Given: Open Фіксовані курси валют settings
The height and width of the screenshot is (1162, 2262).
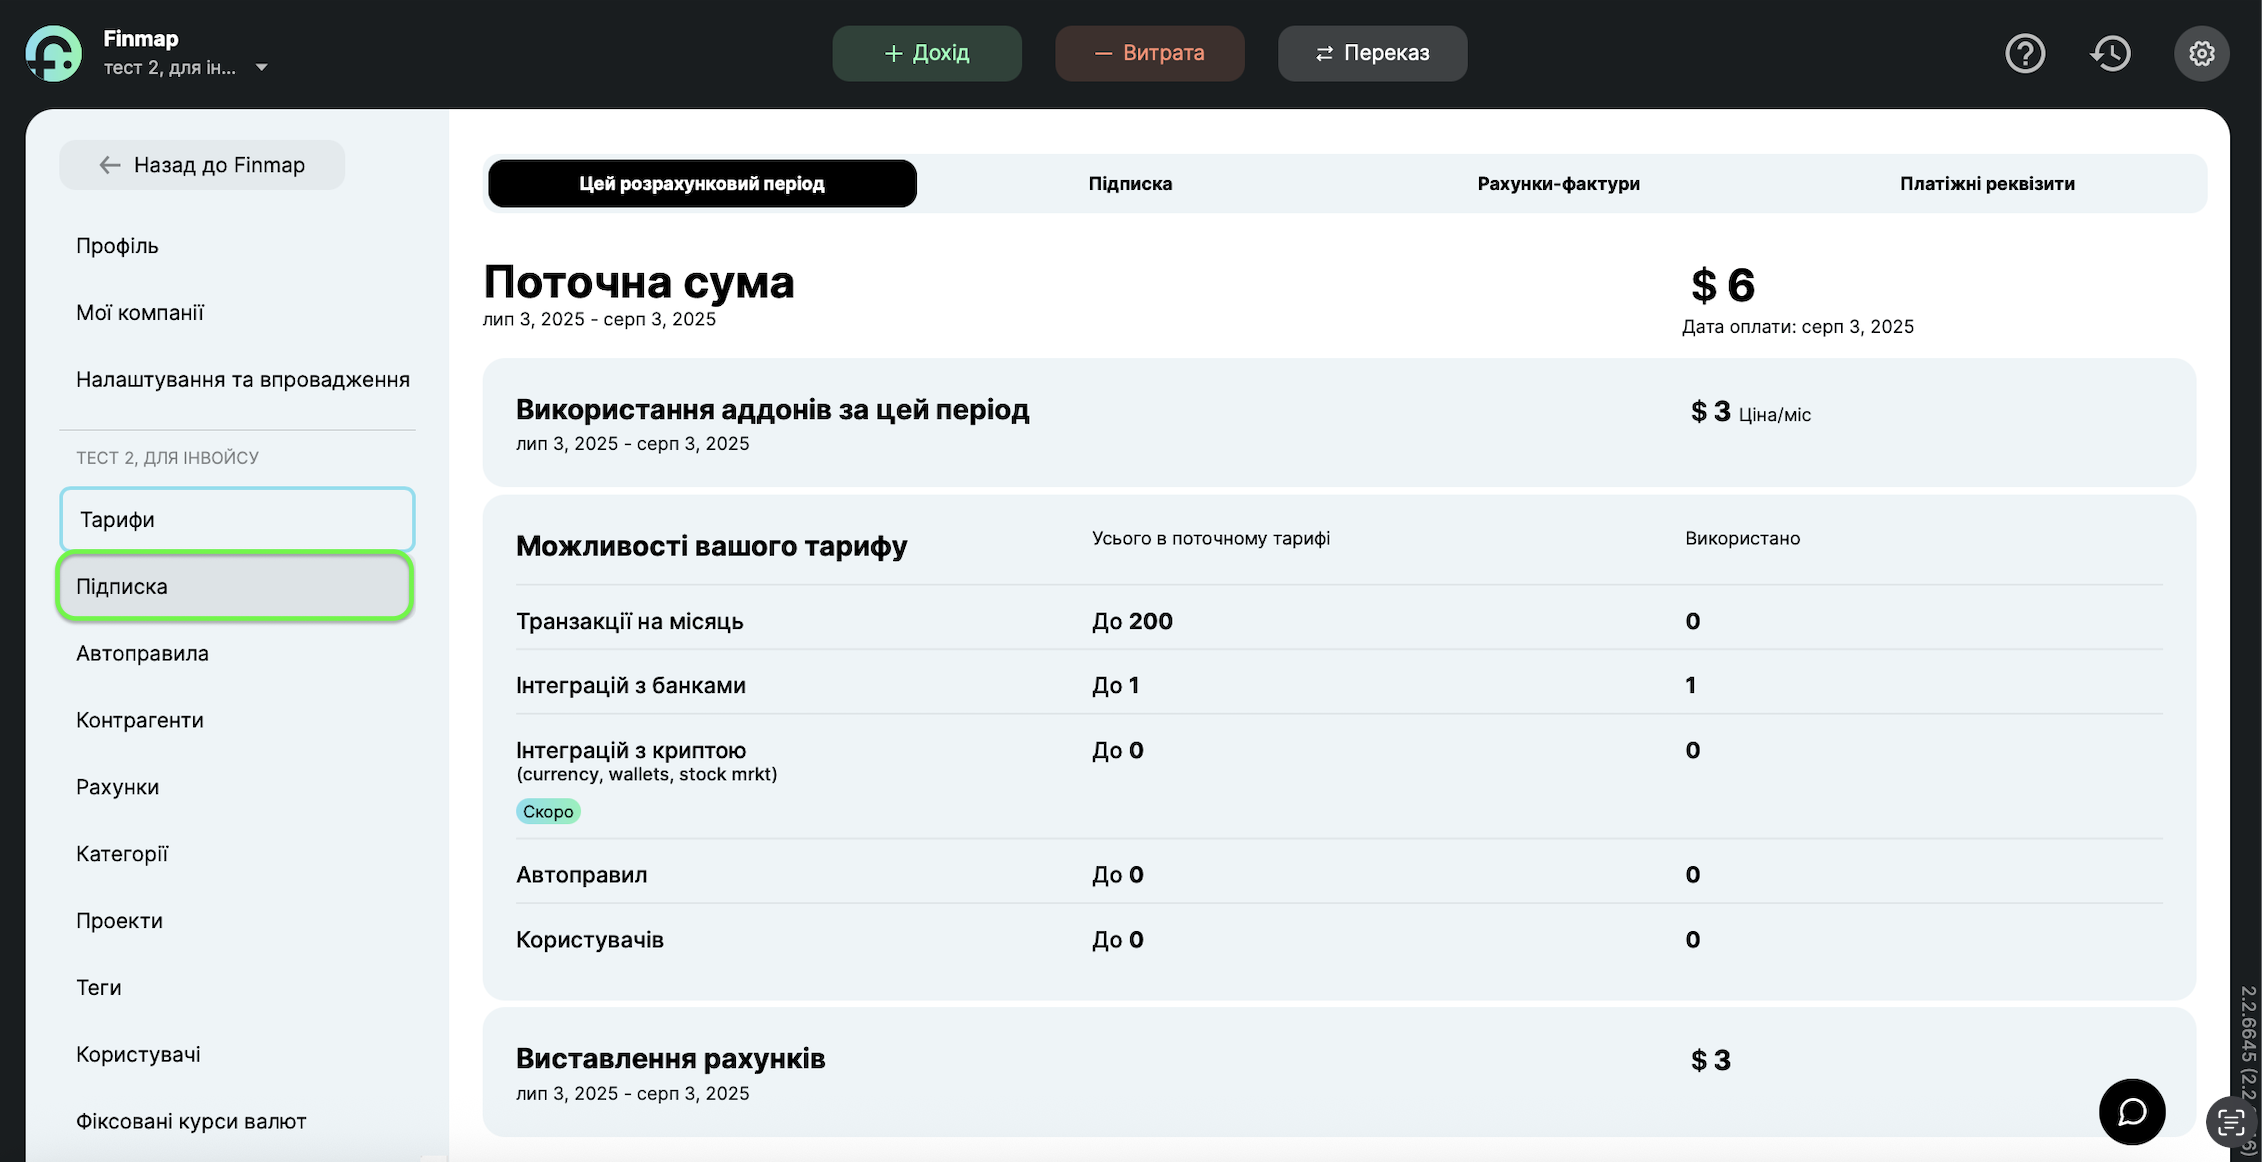Looking at the screenshot, I should [191, 1121].
